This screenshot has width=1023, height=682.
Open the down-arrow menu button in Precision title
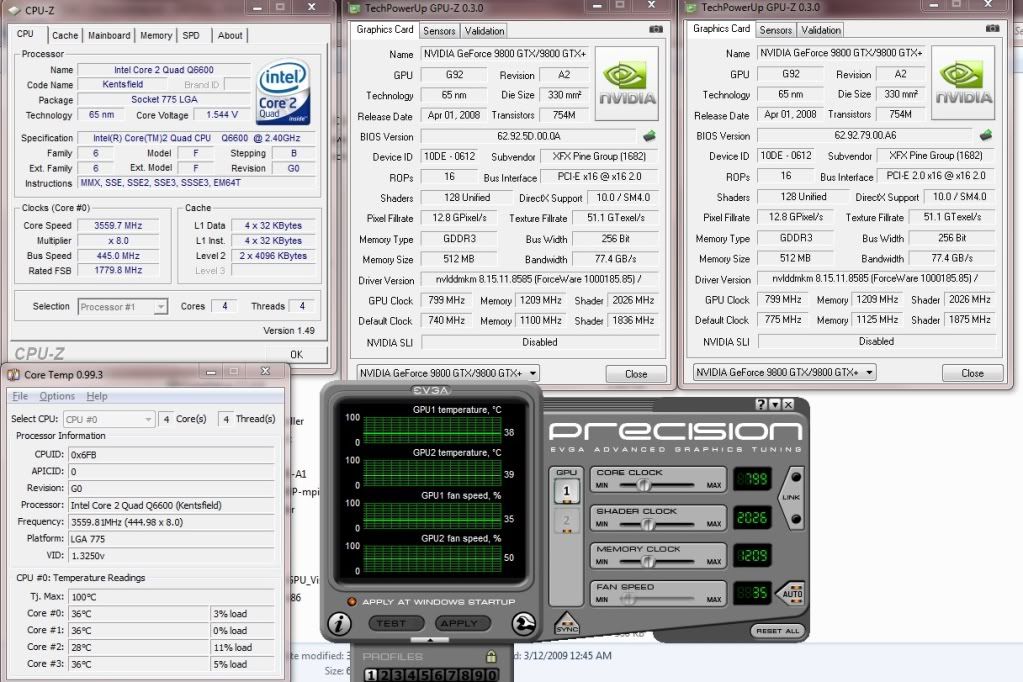coord(775,405)
